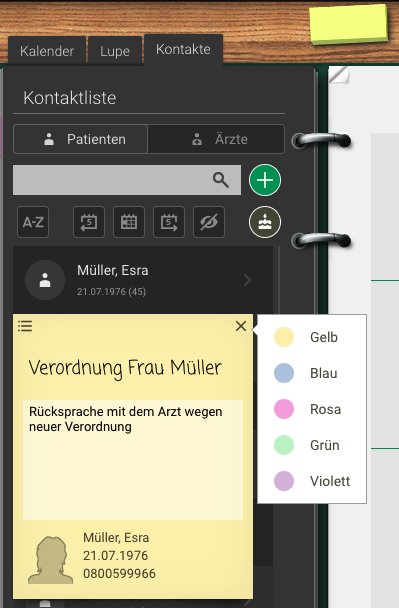Select the Kontakte tab

183,49
